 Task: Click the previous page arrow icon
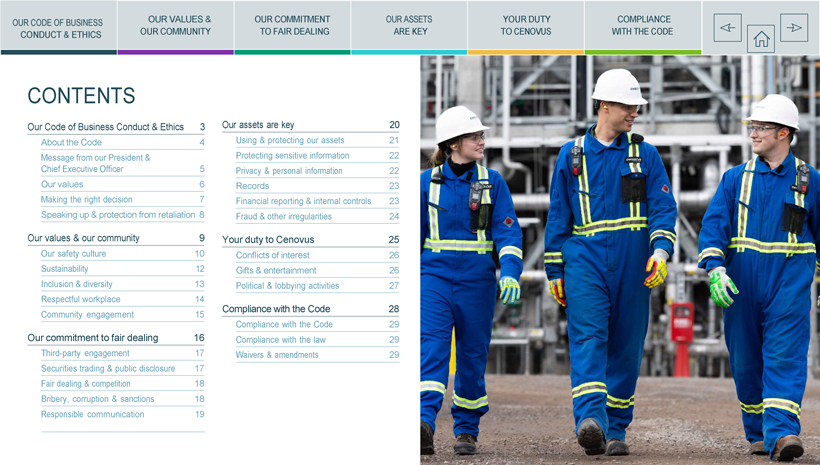(x=727, y=28)
